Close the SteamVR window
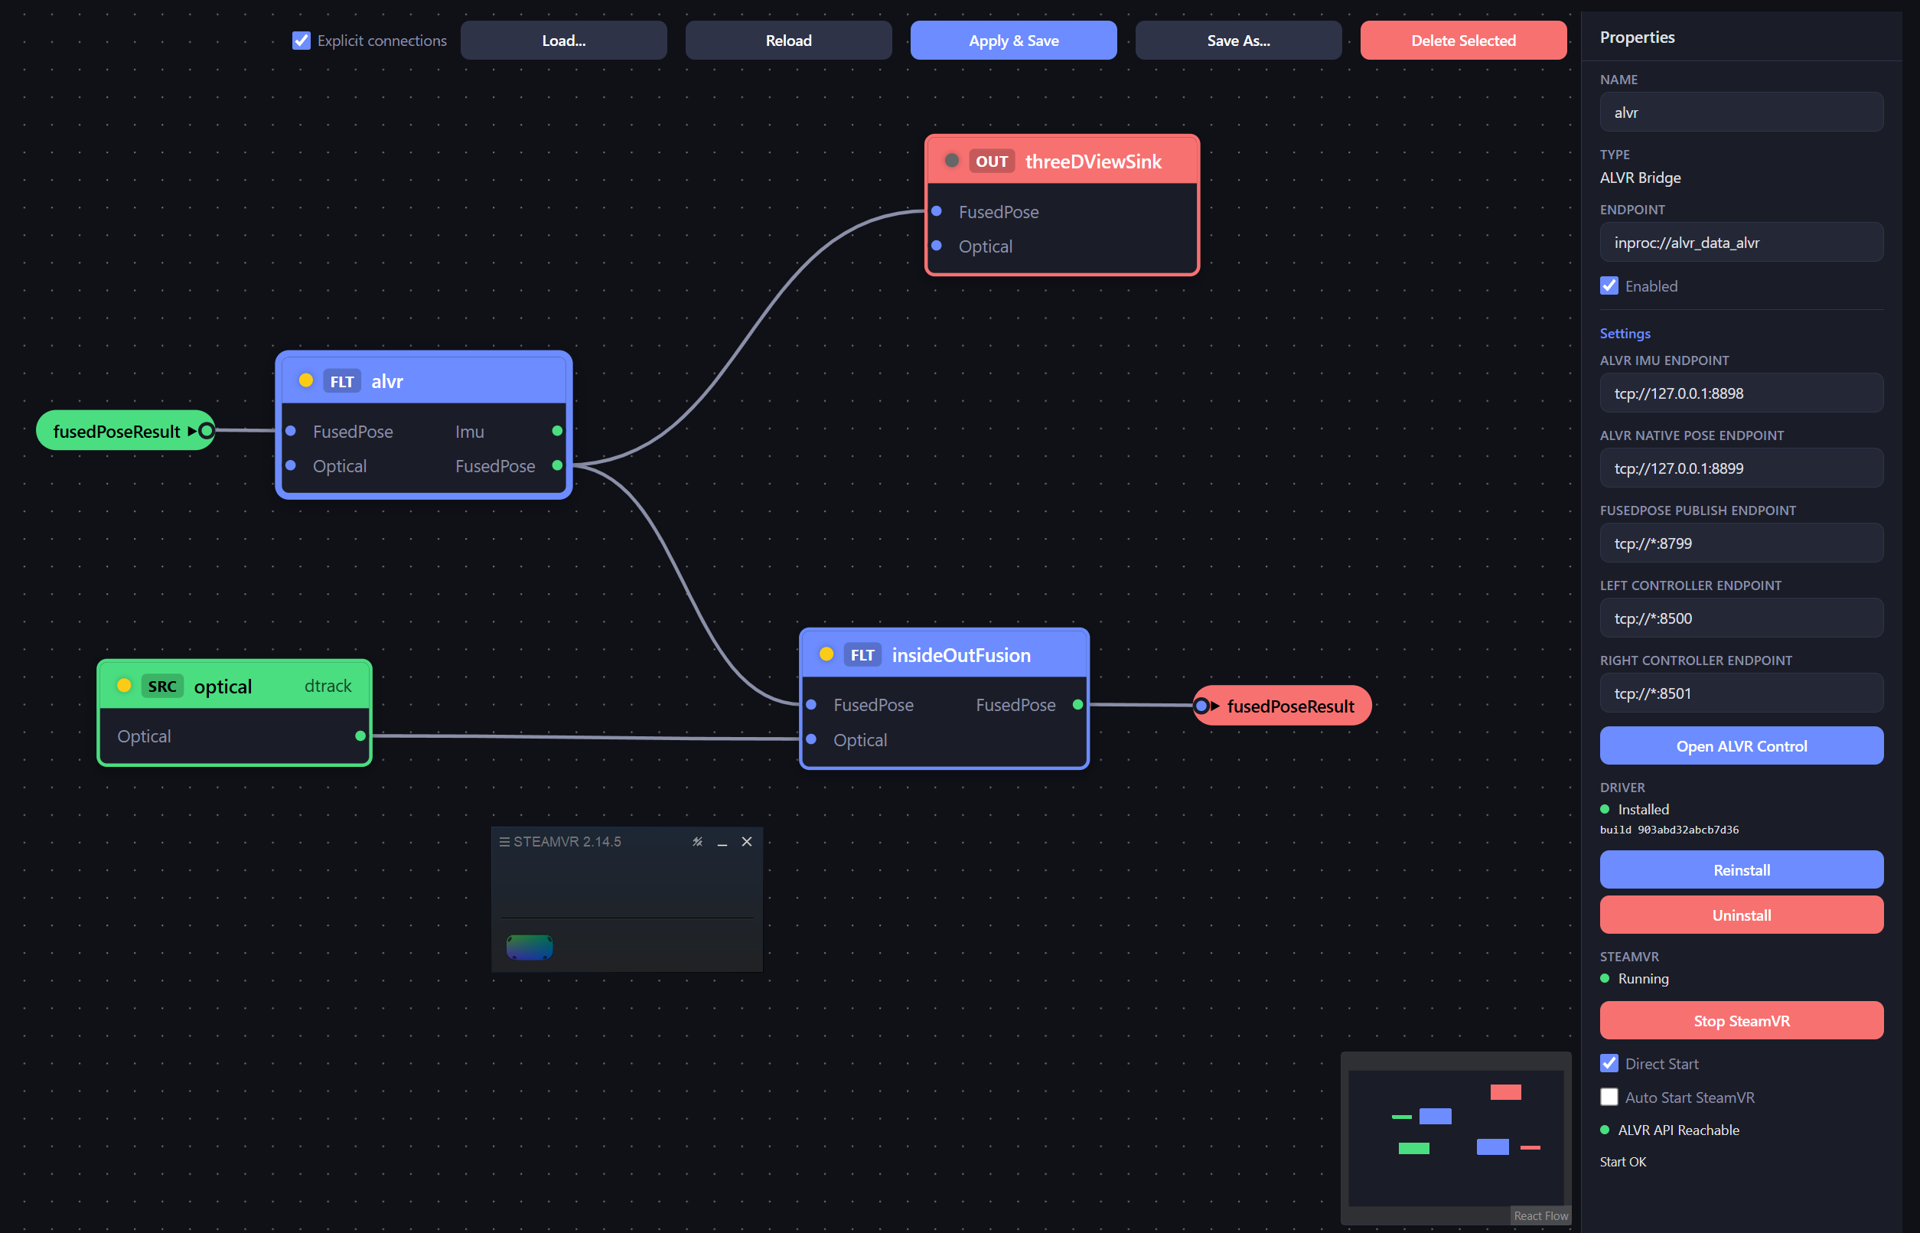Screen dimensions: 1920x1233 [747, 842]
